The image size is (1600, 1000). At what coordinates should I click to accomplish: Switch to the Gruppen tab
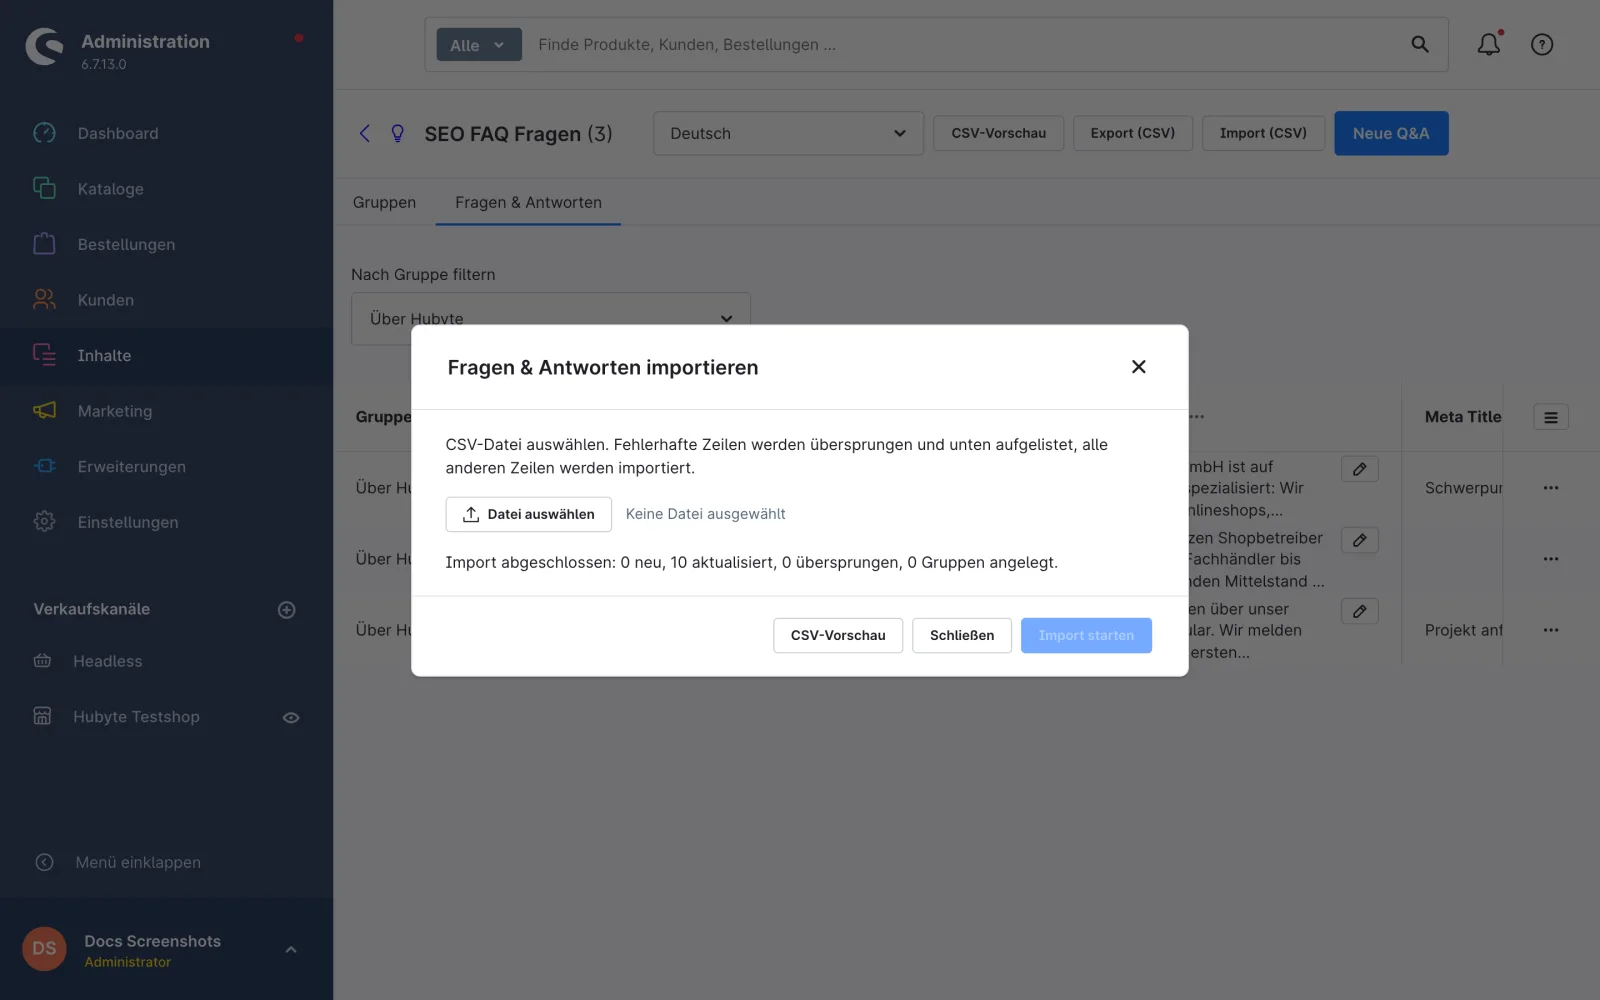384,202
